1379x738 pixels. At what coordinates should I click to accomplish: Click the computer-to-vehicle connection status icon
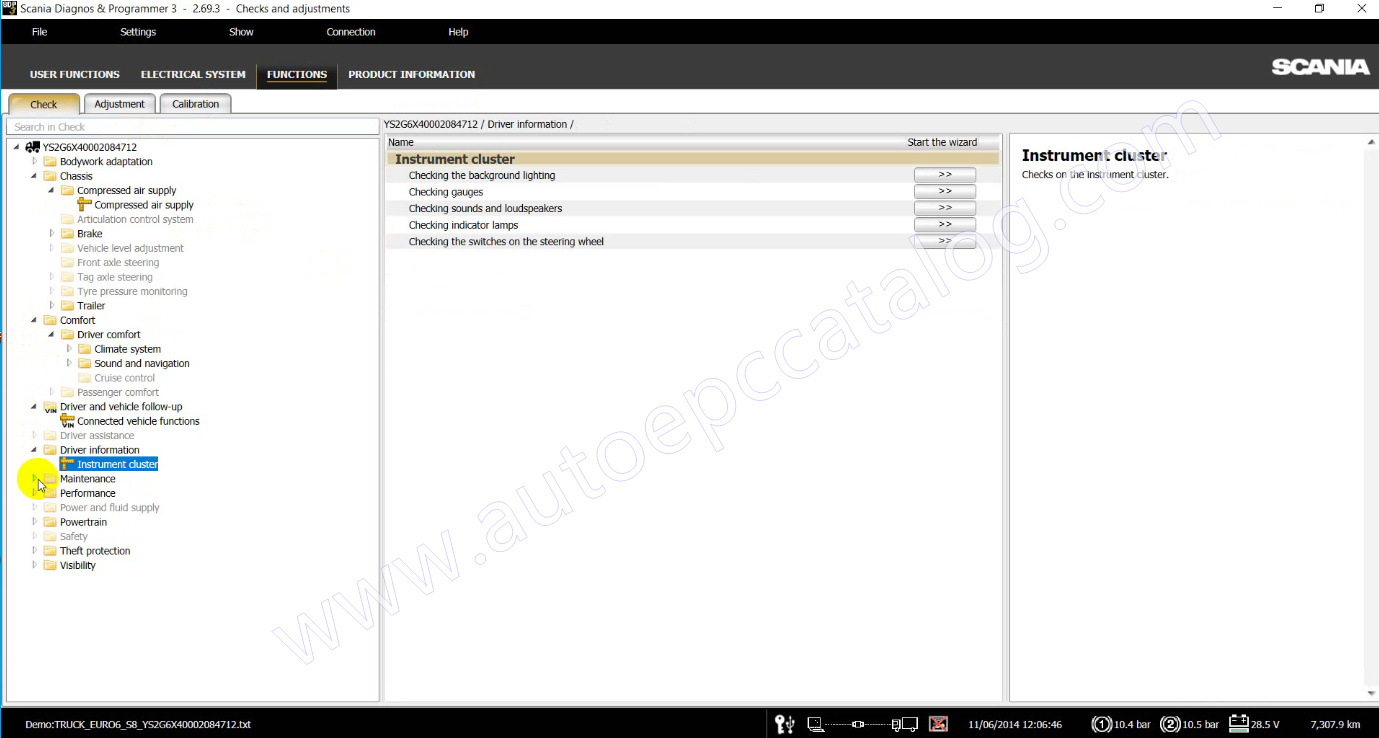coord(862,724)
